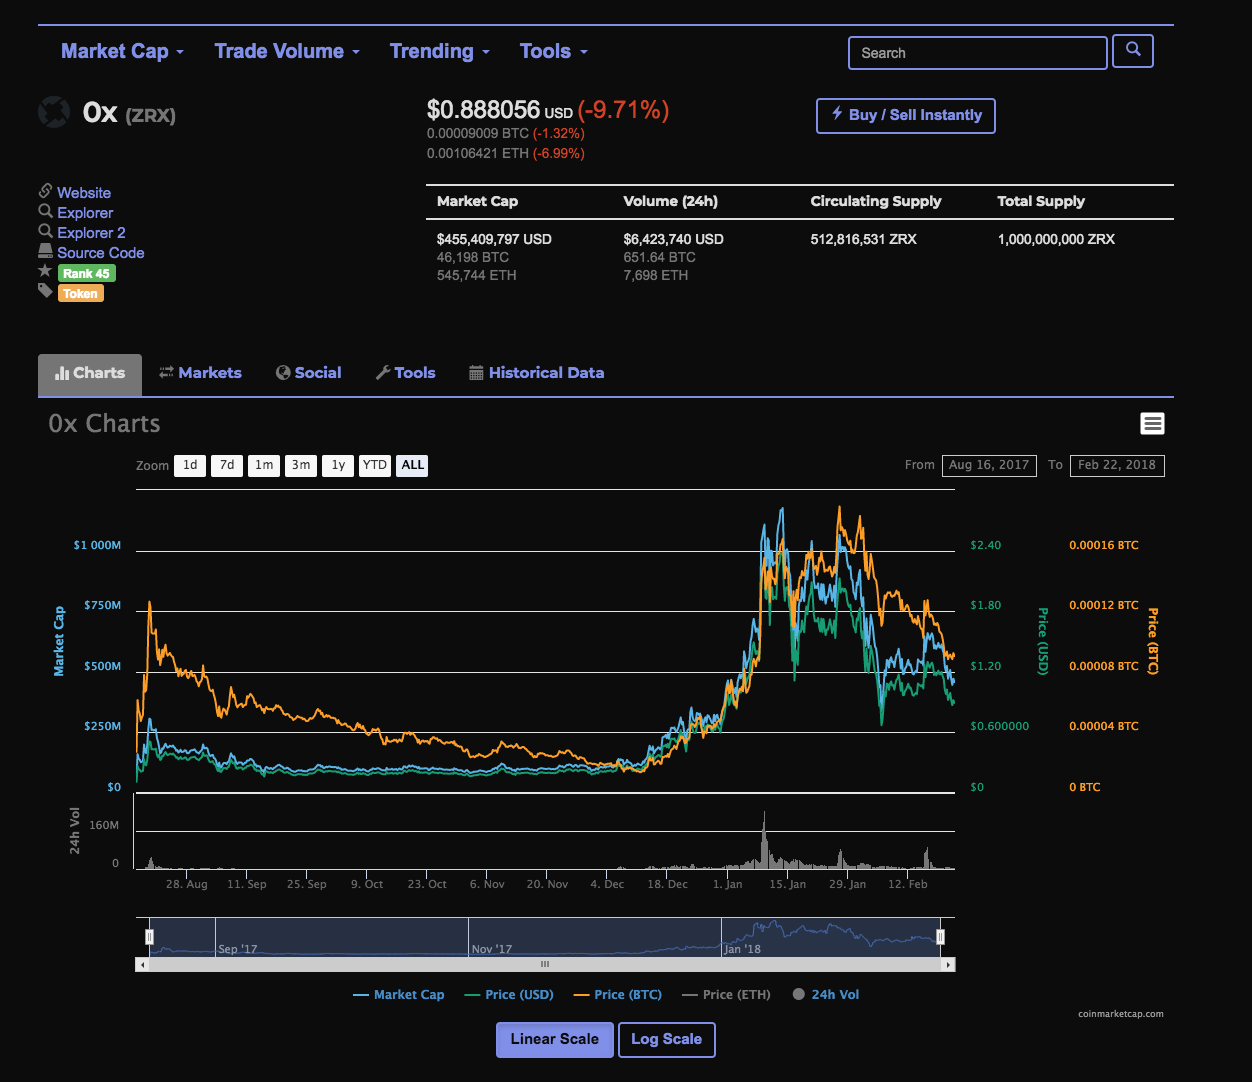
Task: Click the $0.888056 price text
Action: pyautogui.click(x=483, y=110)
